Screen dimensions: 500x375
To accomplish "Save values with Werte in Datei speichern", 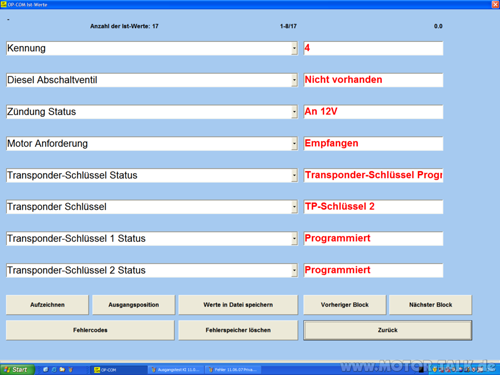I will tap(238, 305).
